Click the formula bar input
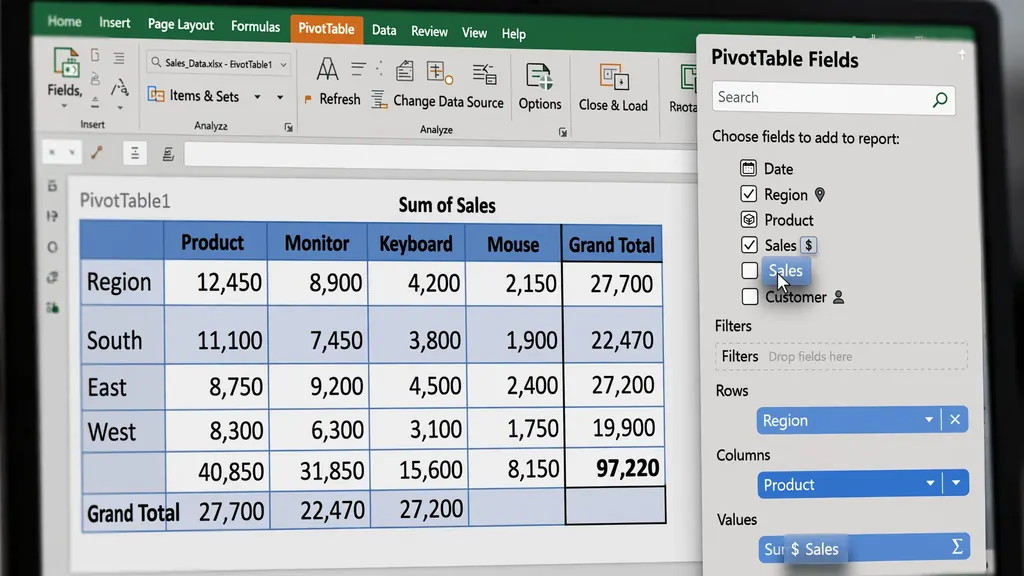 441,155
